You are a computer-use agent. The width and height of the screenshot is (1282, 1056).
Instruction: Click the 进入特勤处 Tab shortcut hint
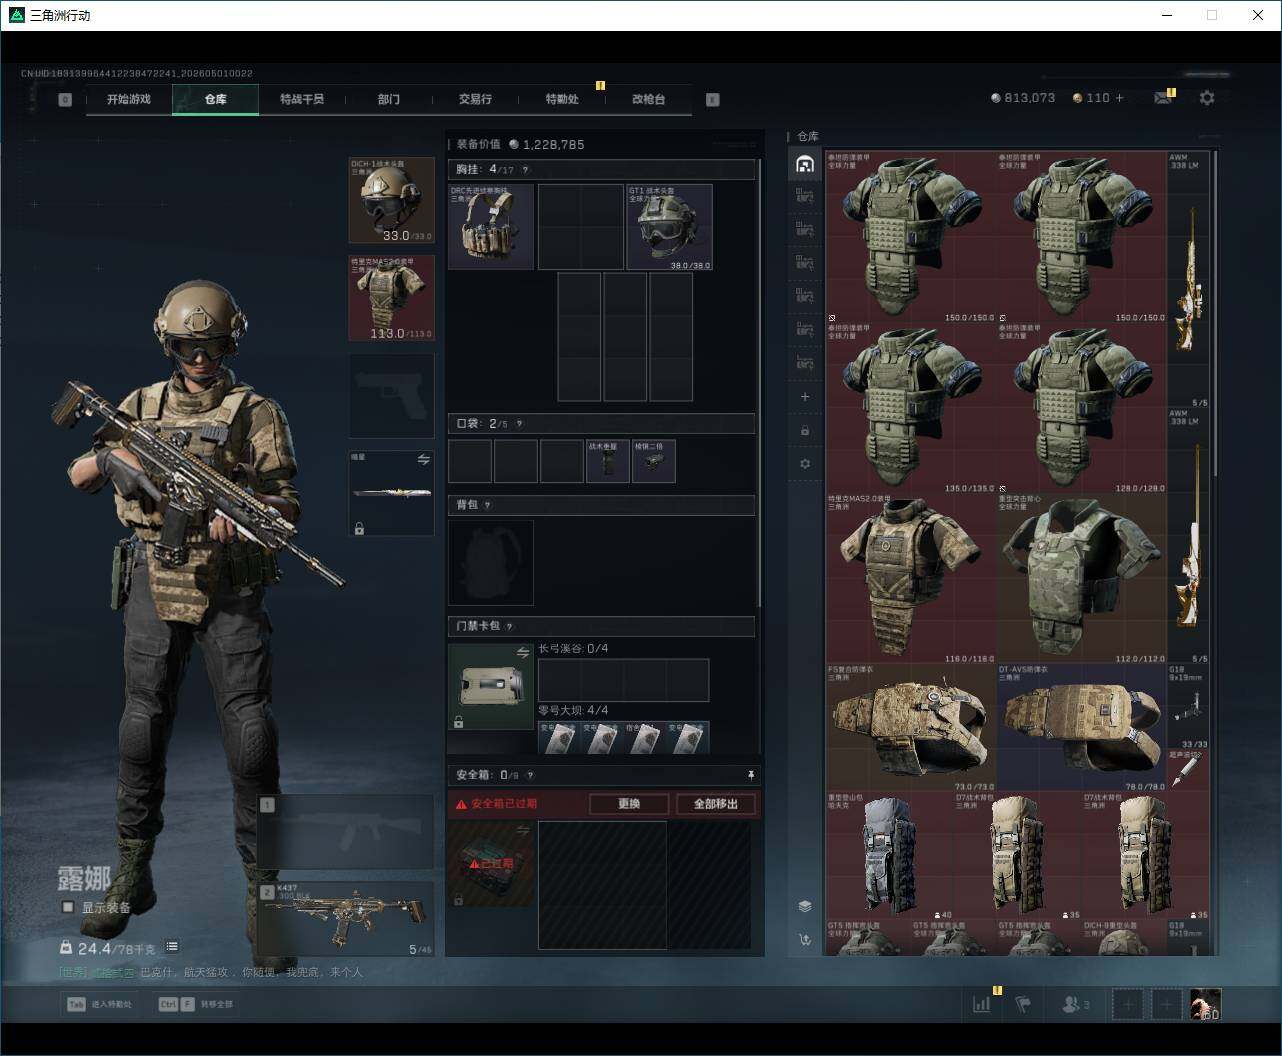point(99,1004)
